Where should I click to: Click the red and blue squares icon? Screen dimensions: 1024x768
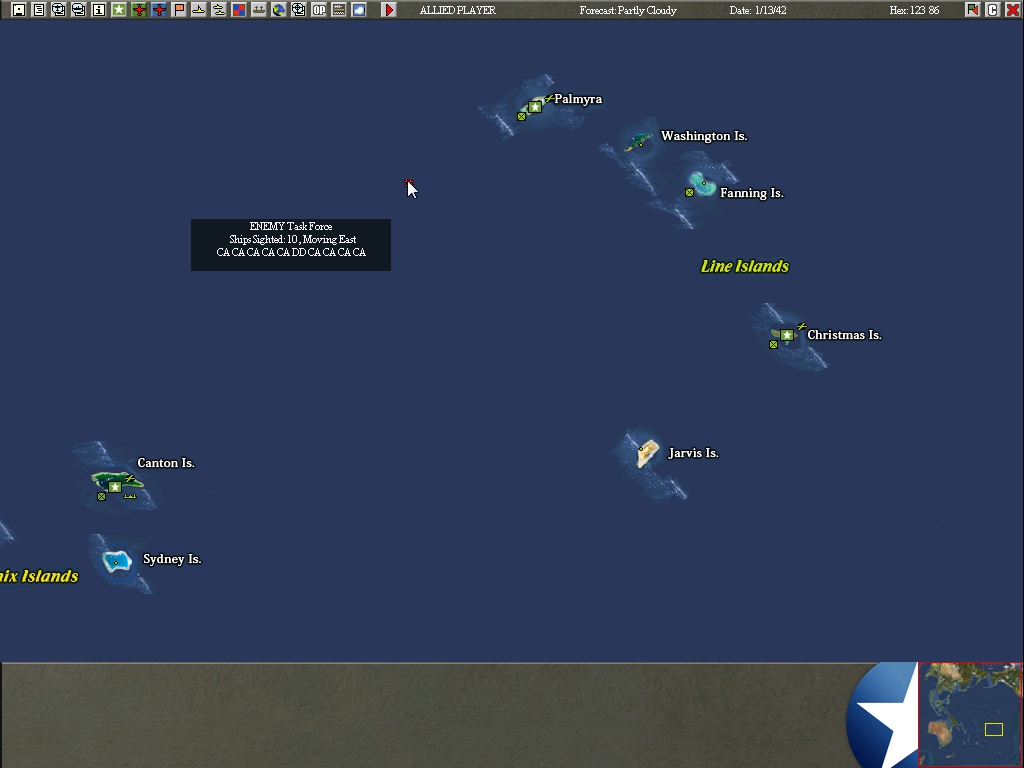click(239, 10)
